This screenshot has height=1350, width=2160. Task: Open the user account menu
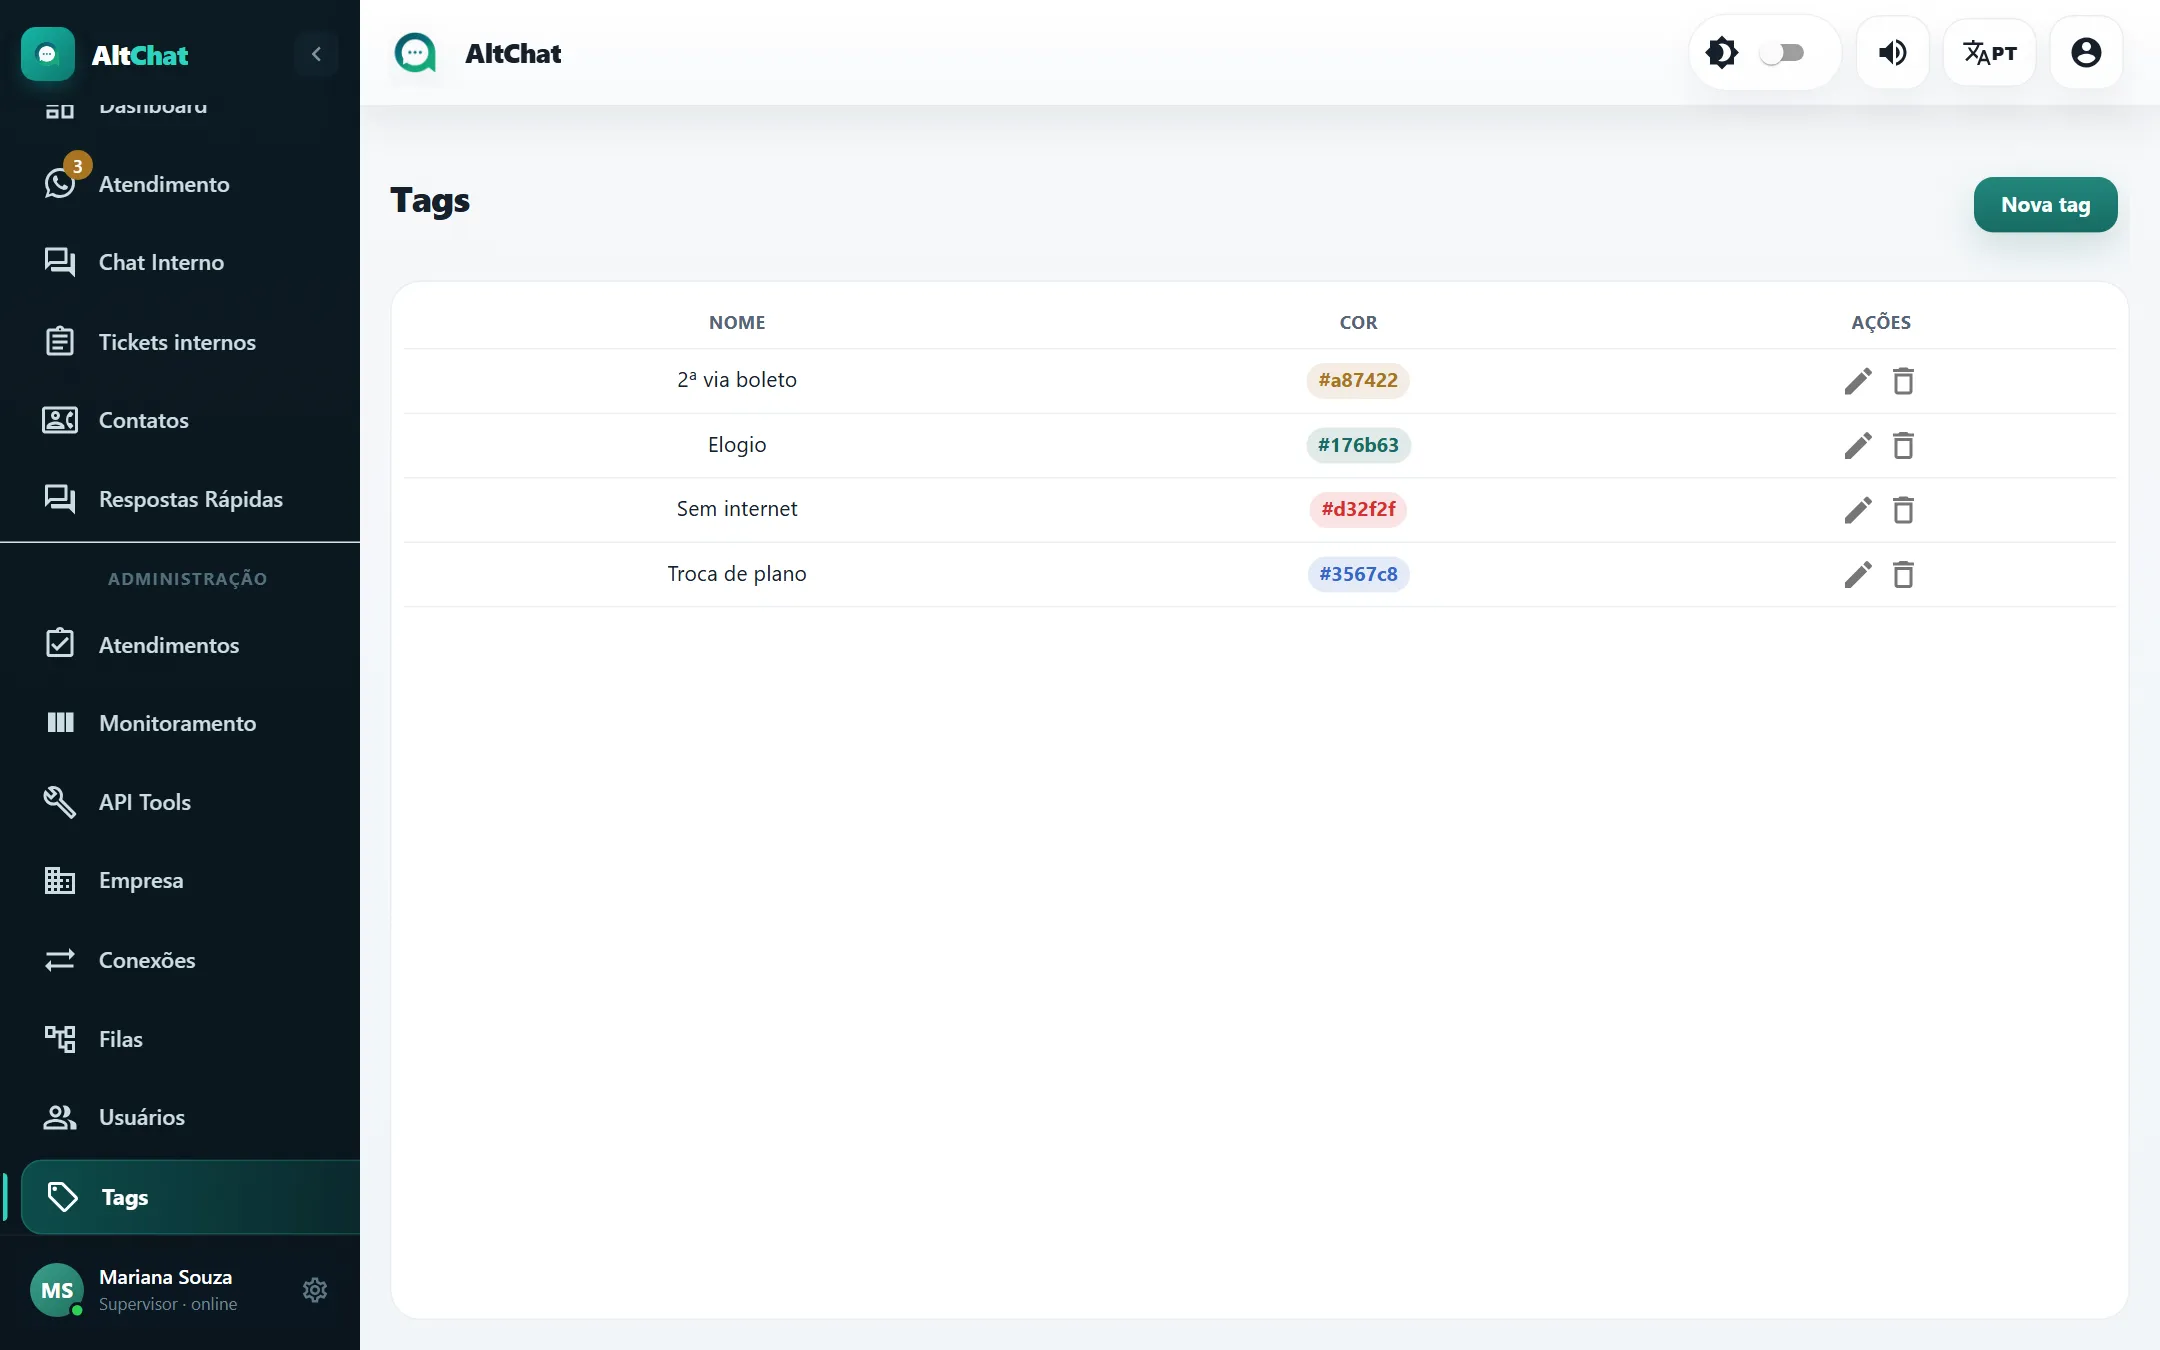[x=2086, y=53]
